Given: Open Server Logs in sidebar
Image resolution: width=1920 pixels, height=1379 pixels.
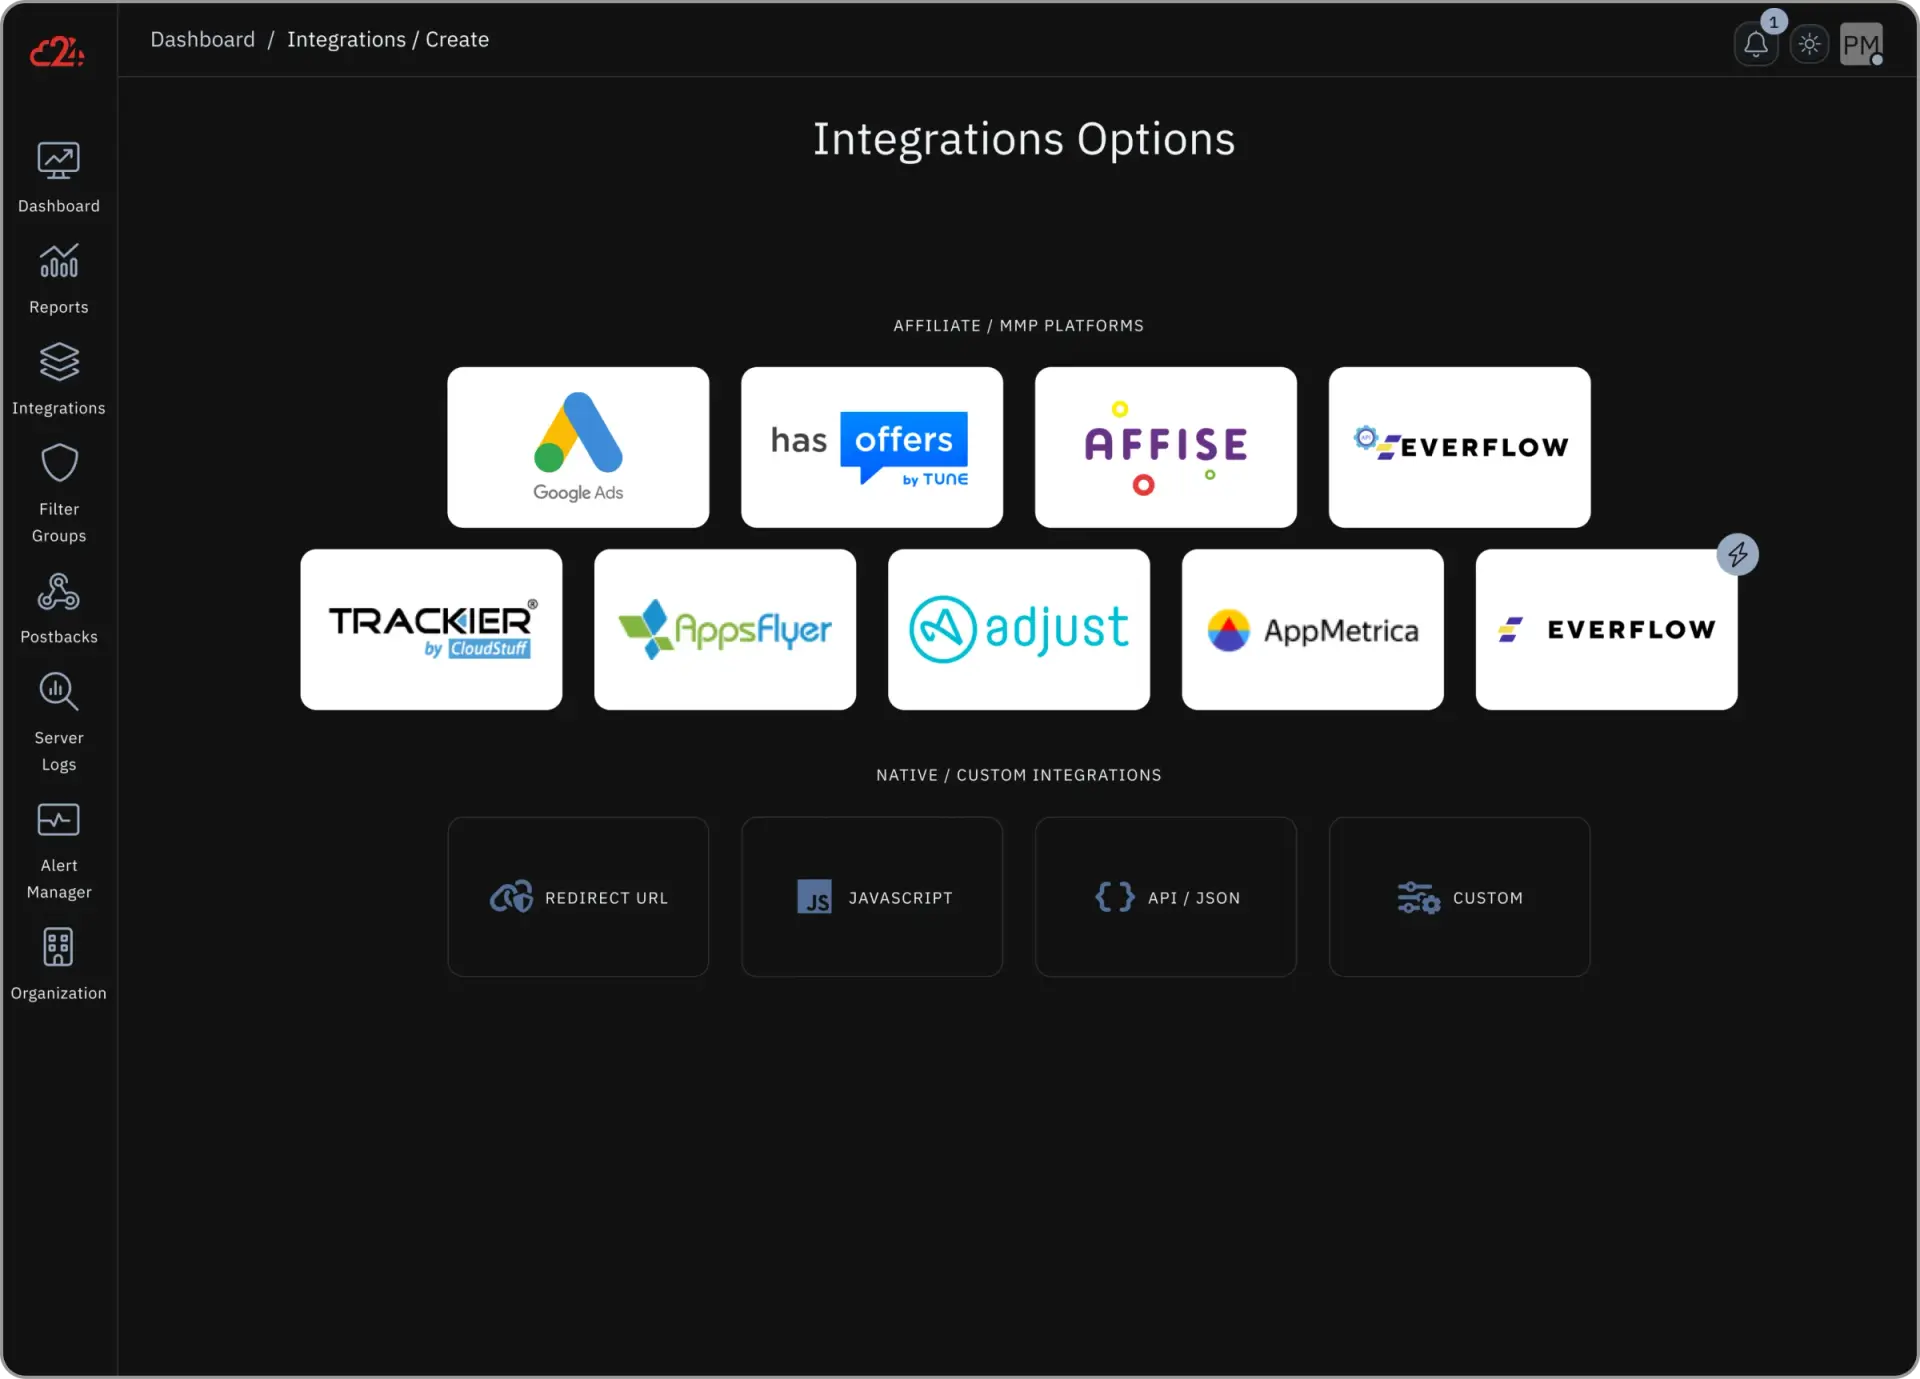Looking at the screenshot, I should click(x=59, y=722).
